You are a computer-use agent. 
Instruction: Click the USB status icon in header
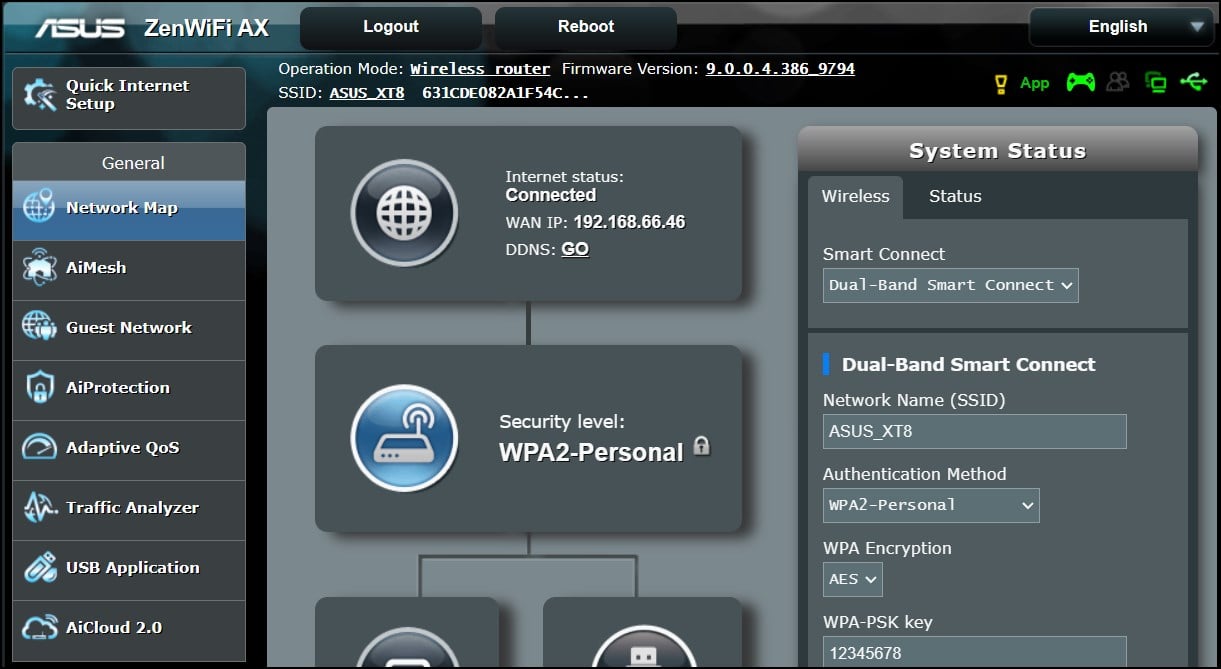pos(1193,83)
